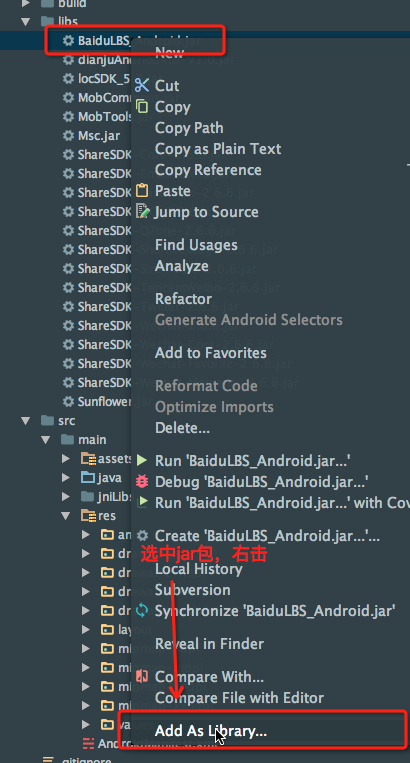Click the main folder icon
The width and height of the screenshot is (410, 763).
[x=68, y=439]
